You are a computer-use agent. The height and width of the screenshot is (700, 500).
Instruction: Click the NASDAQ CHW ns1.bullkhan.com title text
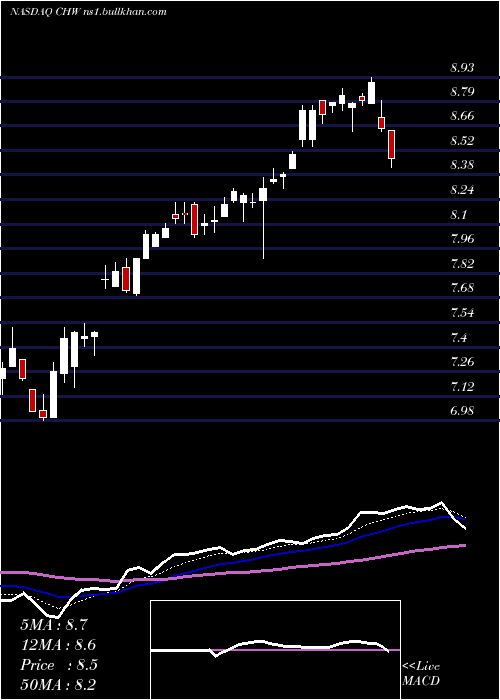point(88,11)
